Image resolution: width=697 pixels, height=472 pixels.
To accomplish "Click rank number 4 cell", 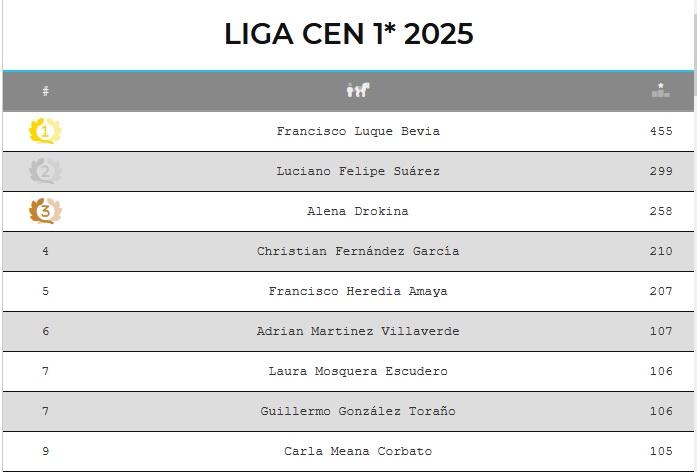I will coord(45,251).
